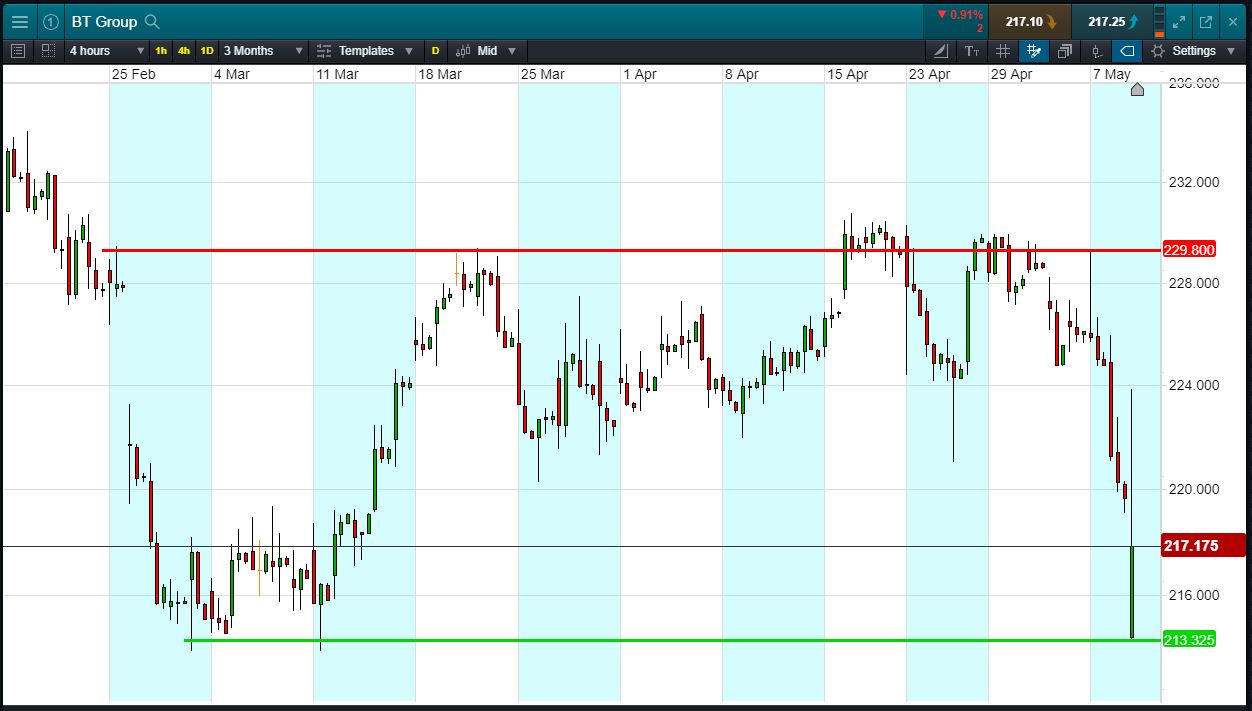Click the BT Group instrument name
Viewport: 1252px width, 711px height.
(104, 21)
